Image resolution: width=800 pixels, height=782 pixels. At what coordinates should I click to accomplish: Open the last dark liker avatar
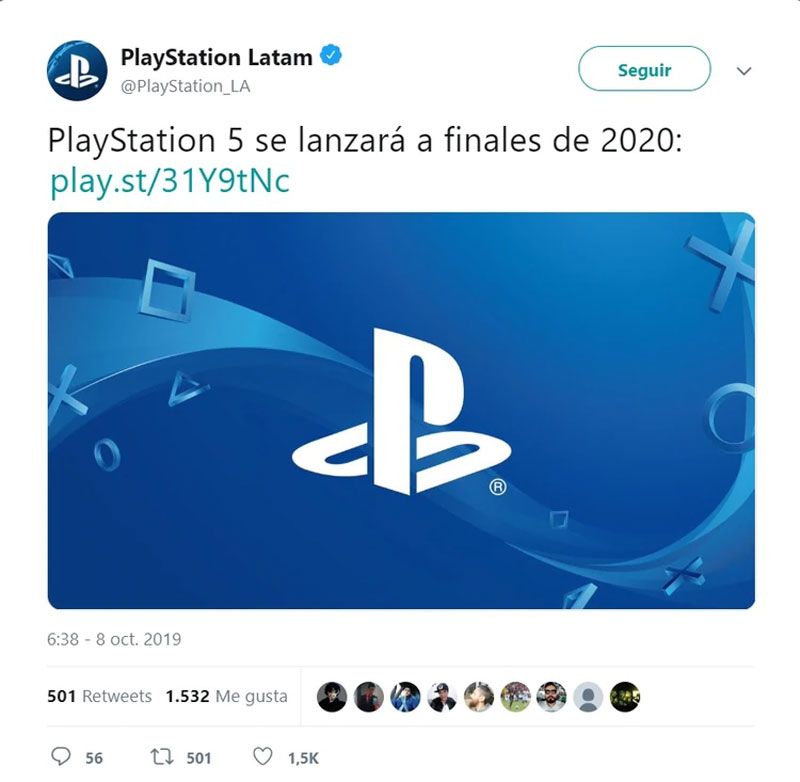click(x=625, y=697)
